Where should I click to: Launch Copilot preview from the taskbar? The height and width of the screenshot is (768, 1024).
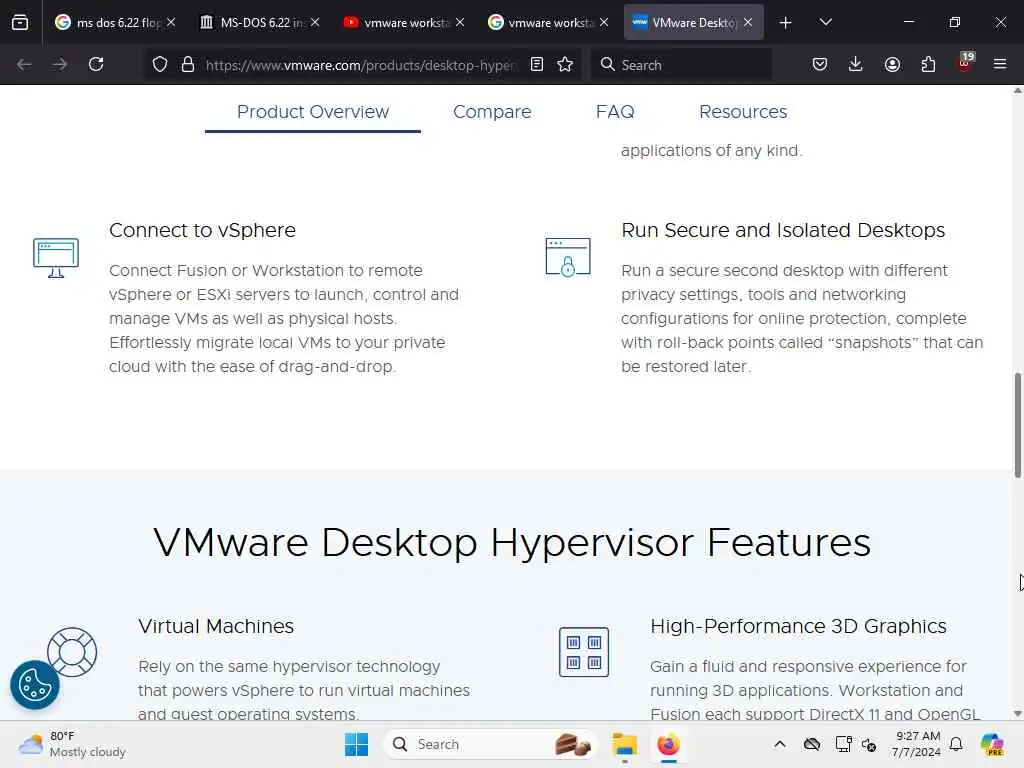click(991, 744)
